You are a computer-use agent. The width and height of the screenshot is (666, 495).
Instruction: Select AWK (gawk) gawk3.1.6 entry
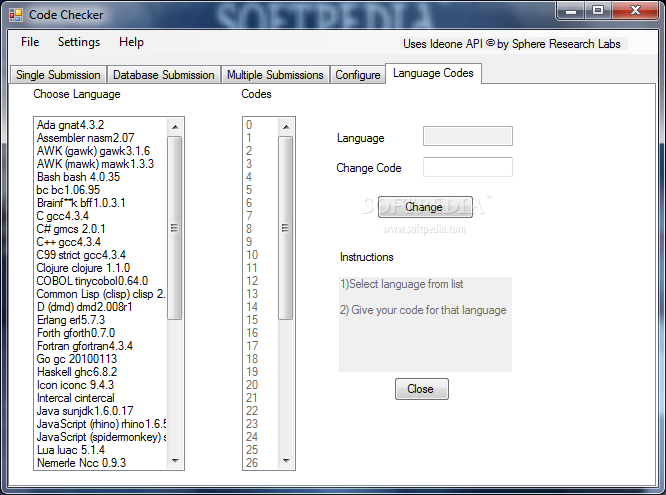(x=101, y=151)
